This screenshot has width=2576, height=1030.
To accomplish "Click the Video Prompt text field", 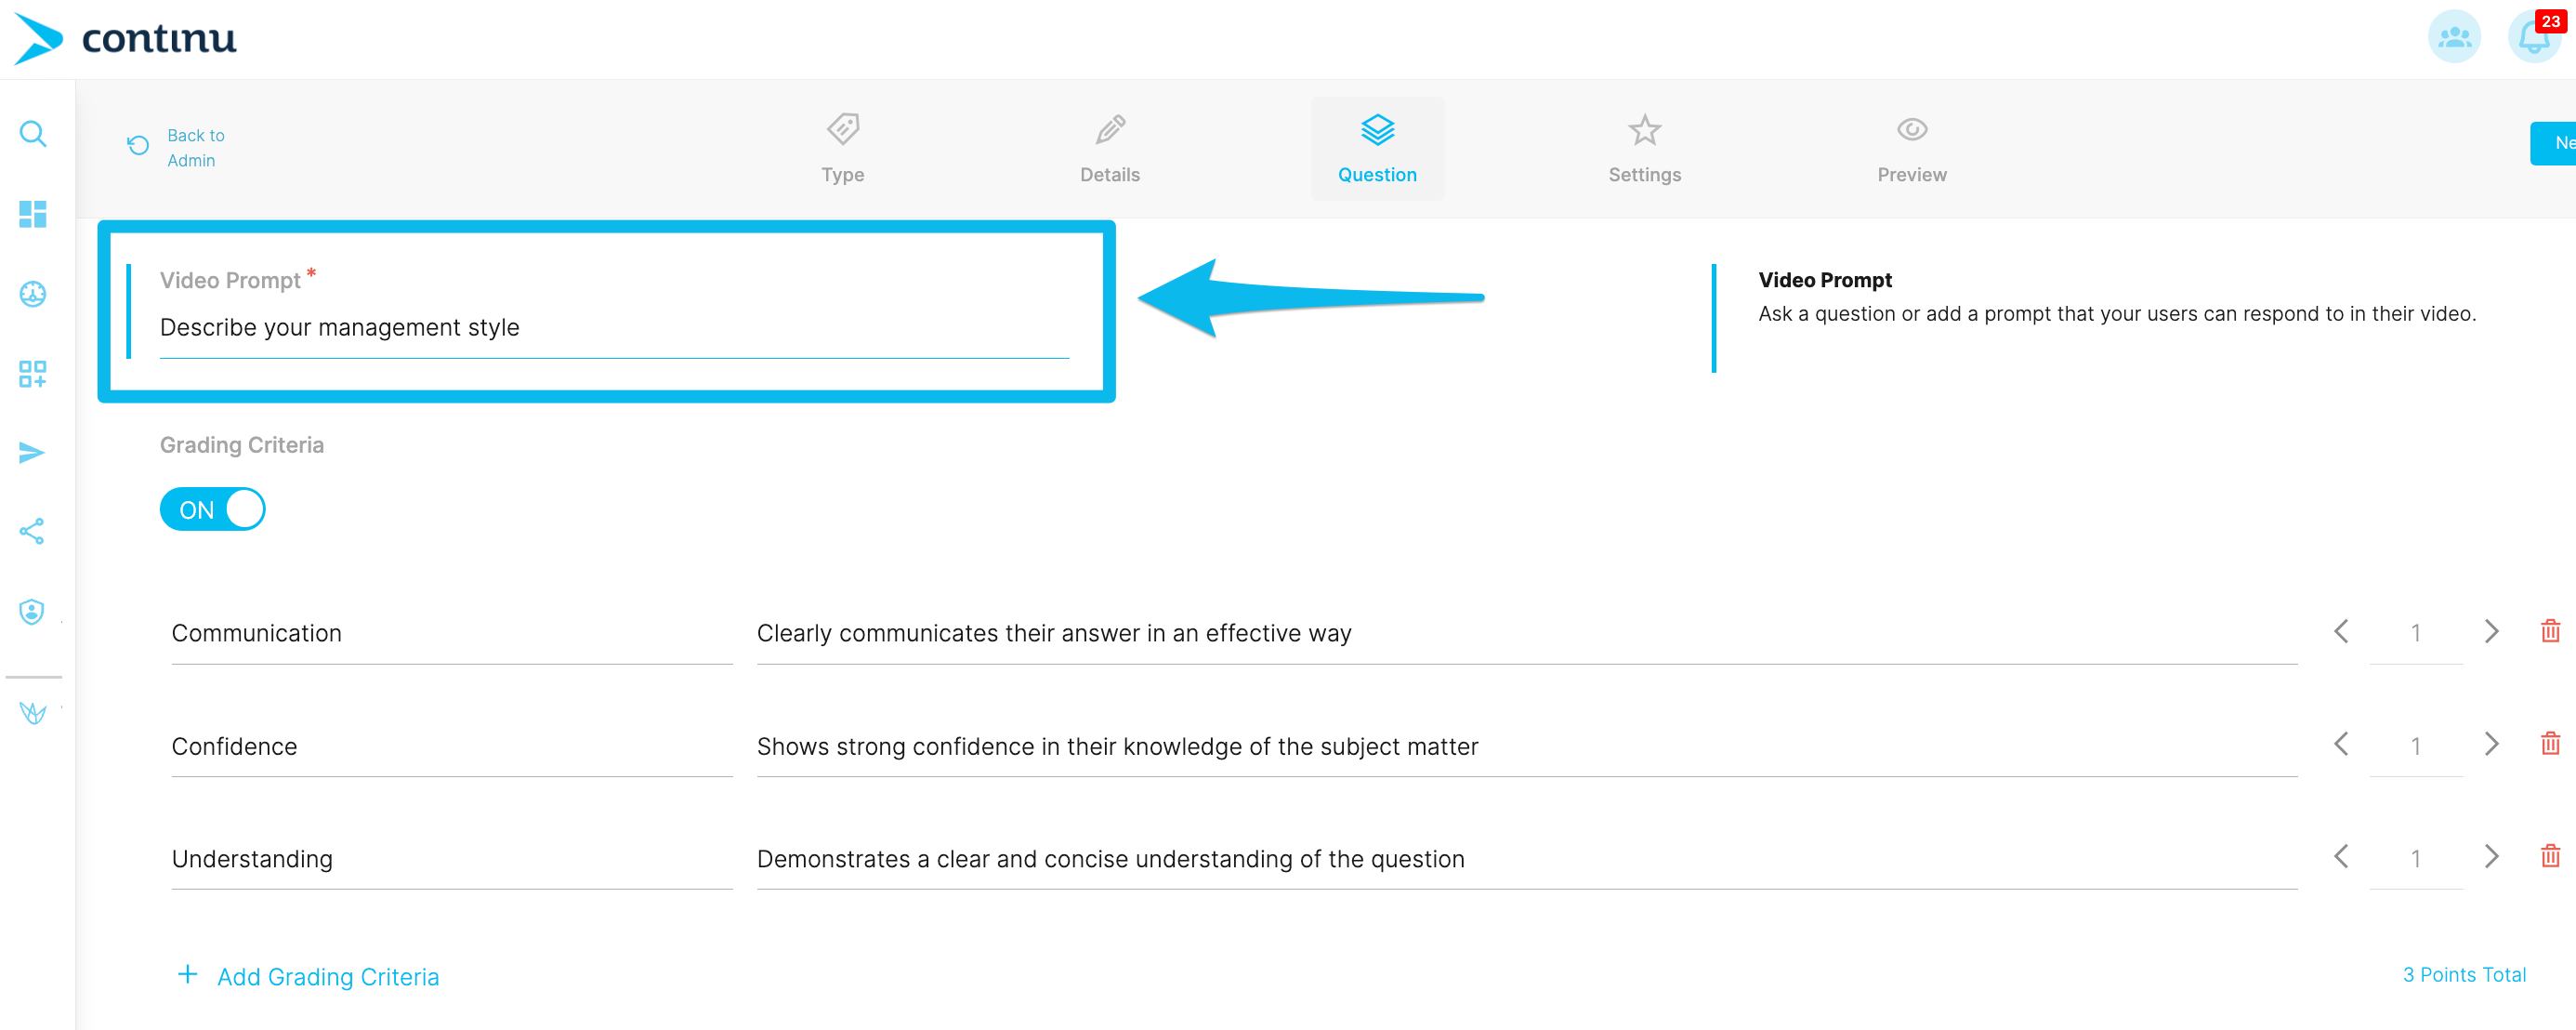I will coord(614,327).
